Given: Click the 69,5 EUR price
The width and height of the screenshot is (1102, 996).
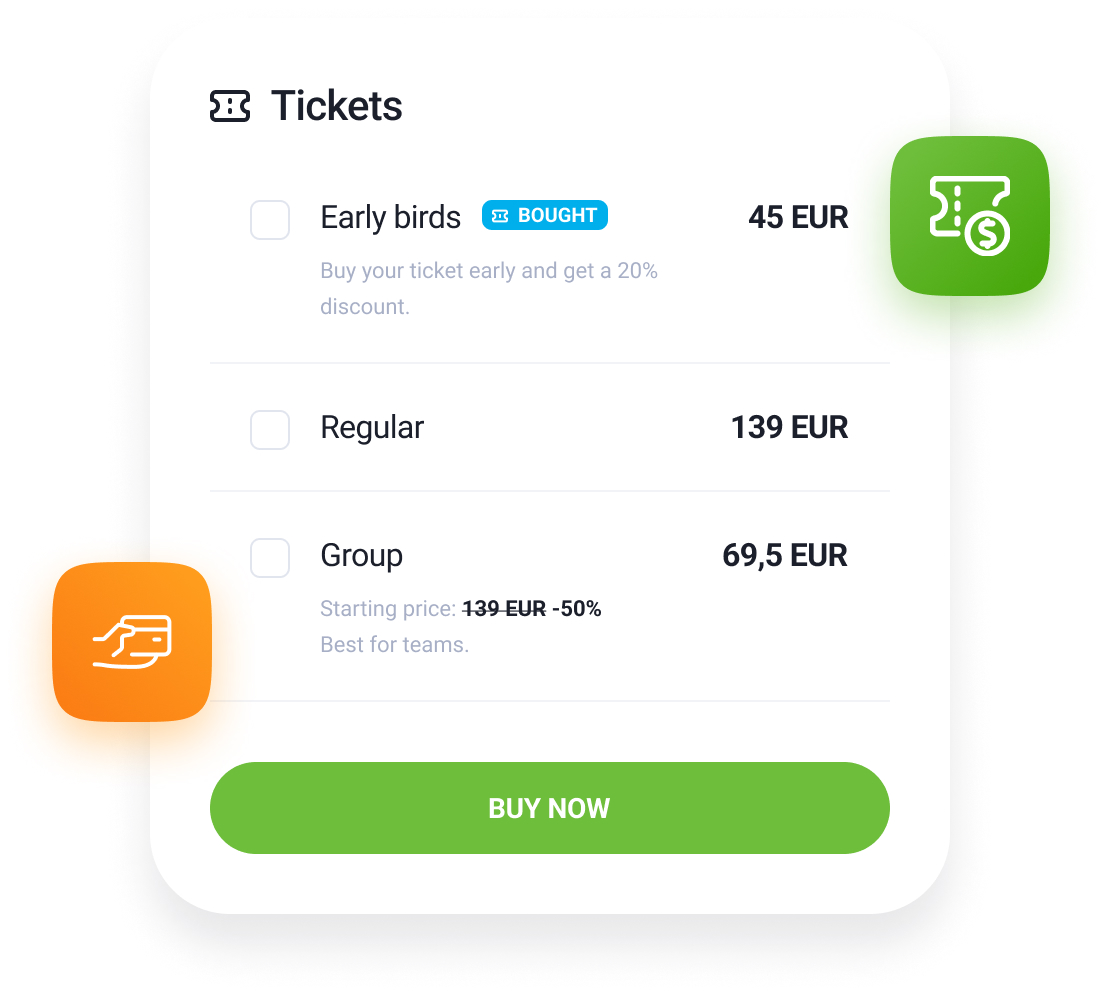Looking at the screenshot, I should tap(784, 556).
